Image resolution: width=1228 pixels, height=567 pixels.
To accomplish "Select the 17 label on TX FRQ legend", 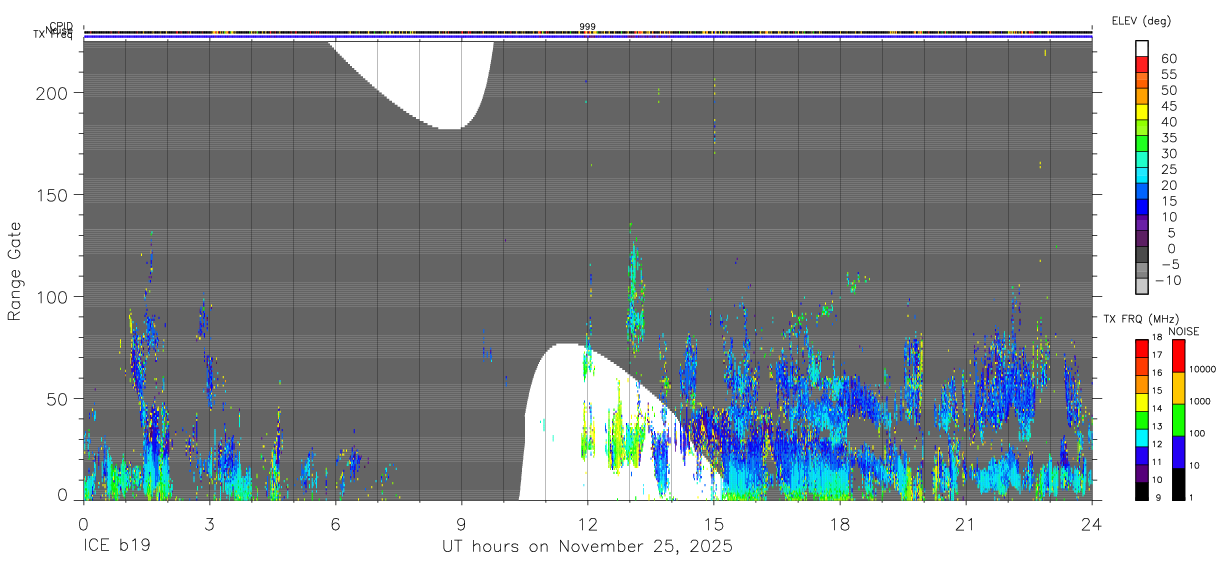I will click(x=1157, y=355).
